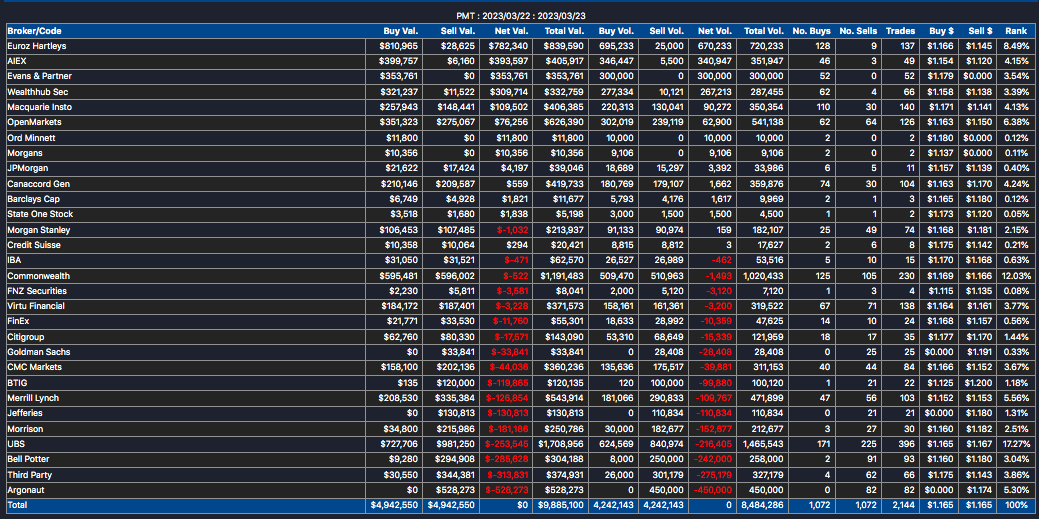
Task: Click the Sell $ column header
Action: coord(980,31)
